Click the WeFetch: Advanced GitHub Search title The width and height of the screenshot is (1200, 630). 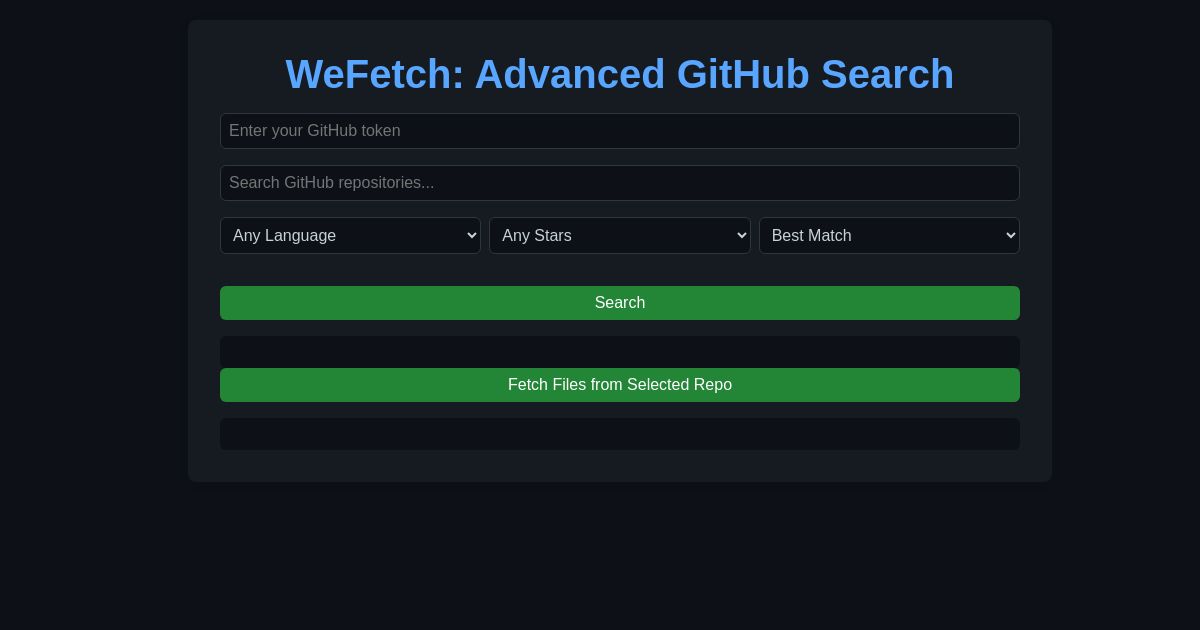pos(619,74)
